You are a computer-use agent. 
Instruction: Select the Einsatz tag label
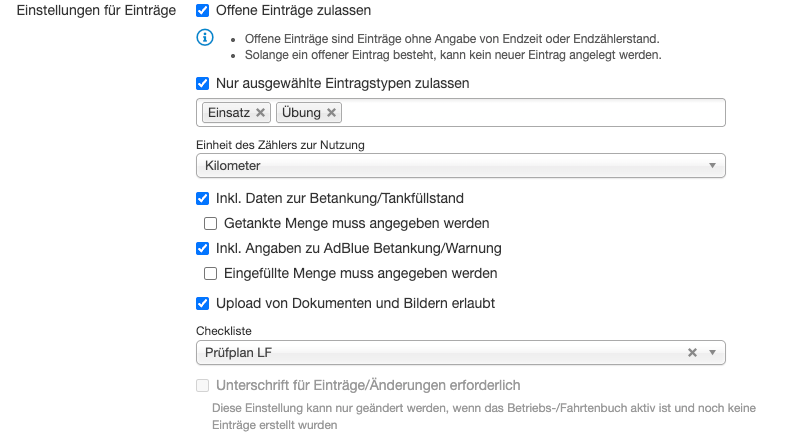pos(228,113)
